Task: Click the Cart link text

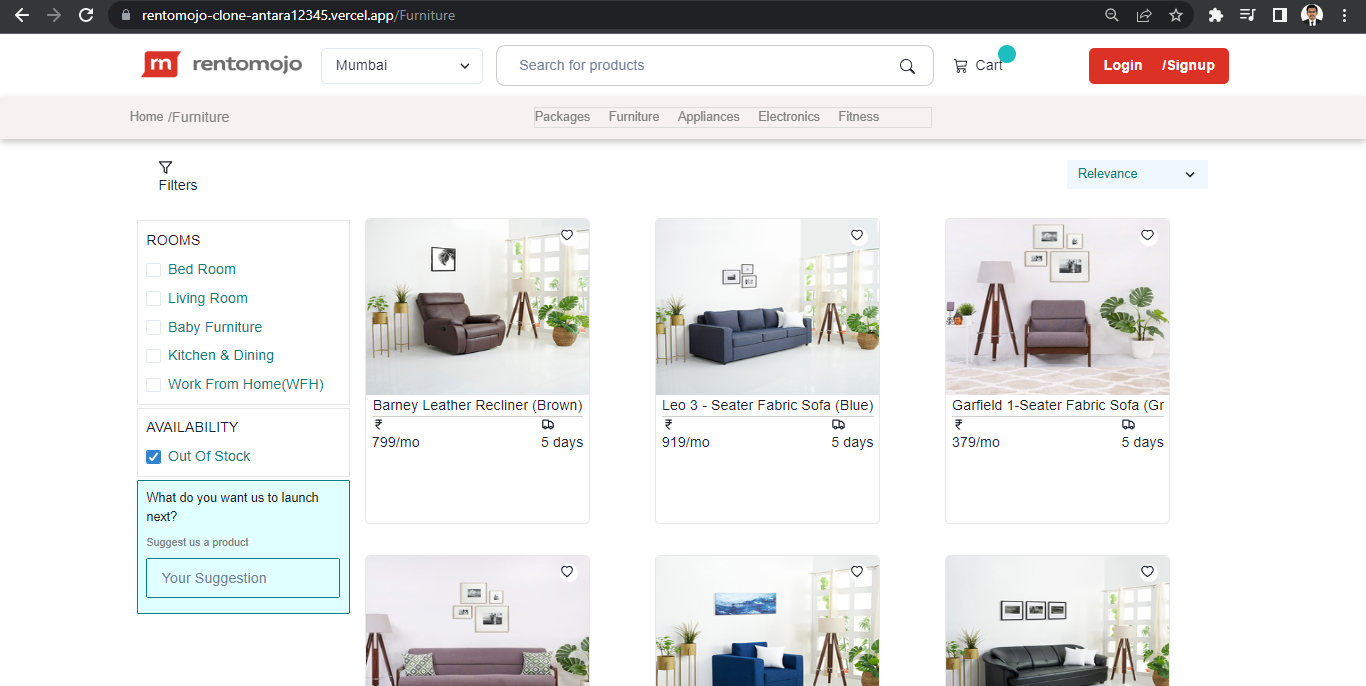Action: click(989, 65)
